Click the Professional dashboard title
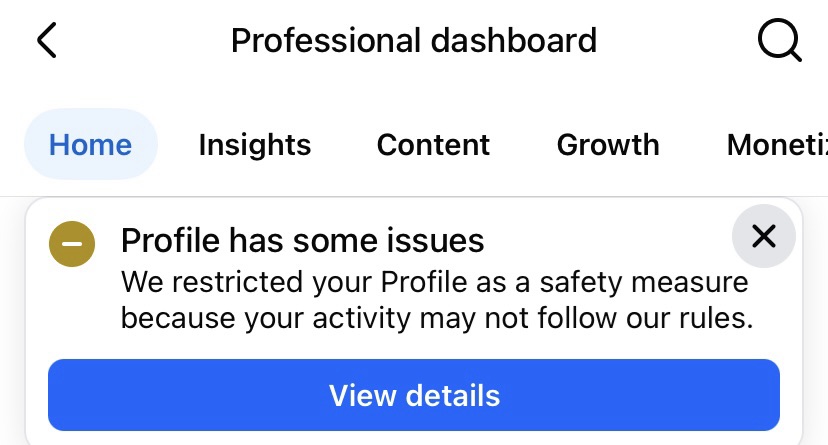This screenshot has width=828, height=445. point(414,41)
